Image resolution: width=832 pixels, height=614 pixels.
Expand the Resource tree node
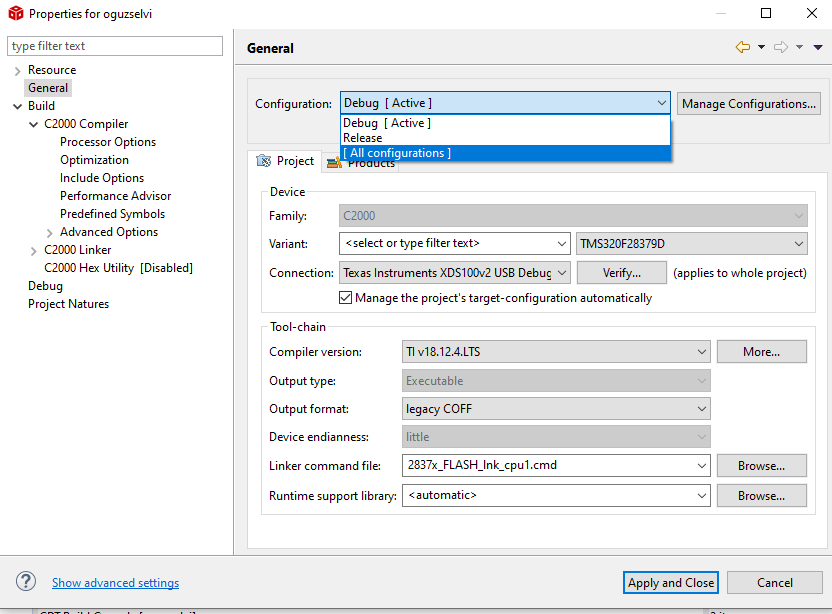(x=18, y=70)
